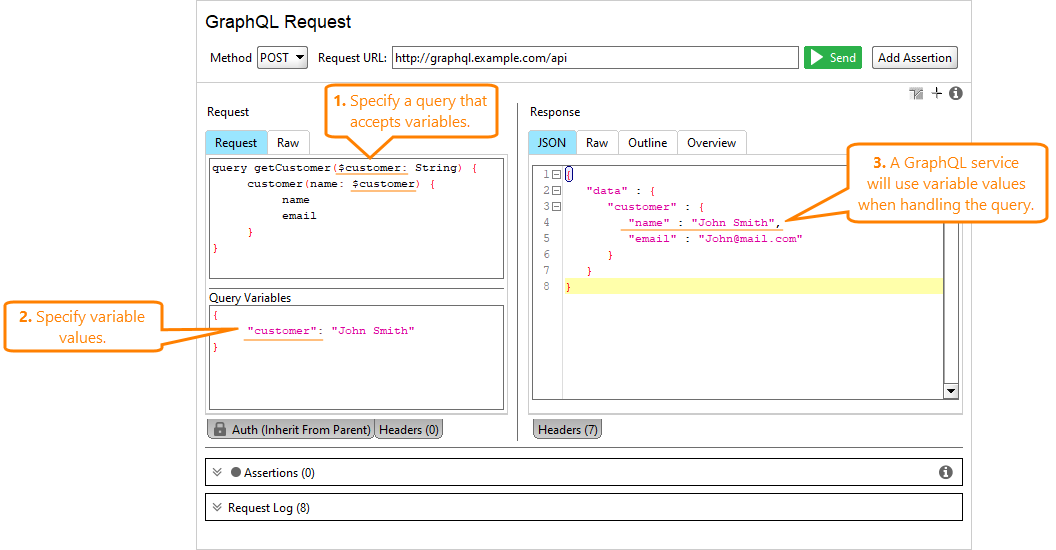Click the info icon above the Response pane
The width and height of the screenshot is (1056, 550).
956,94
